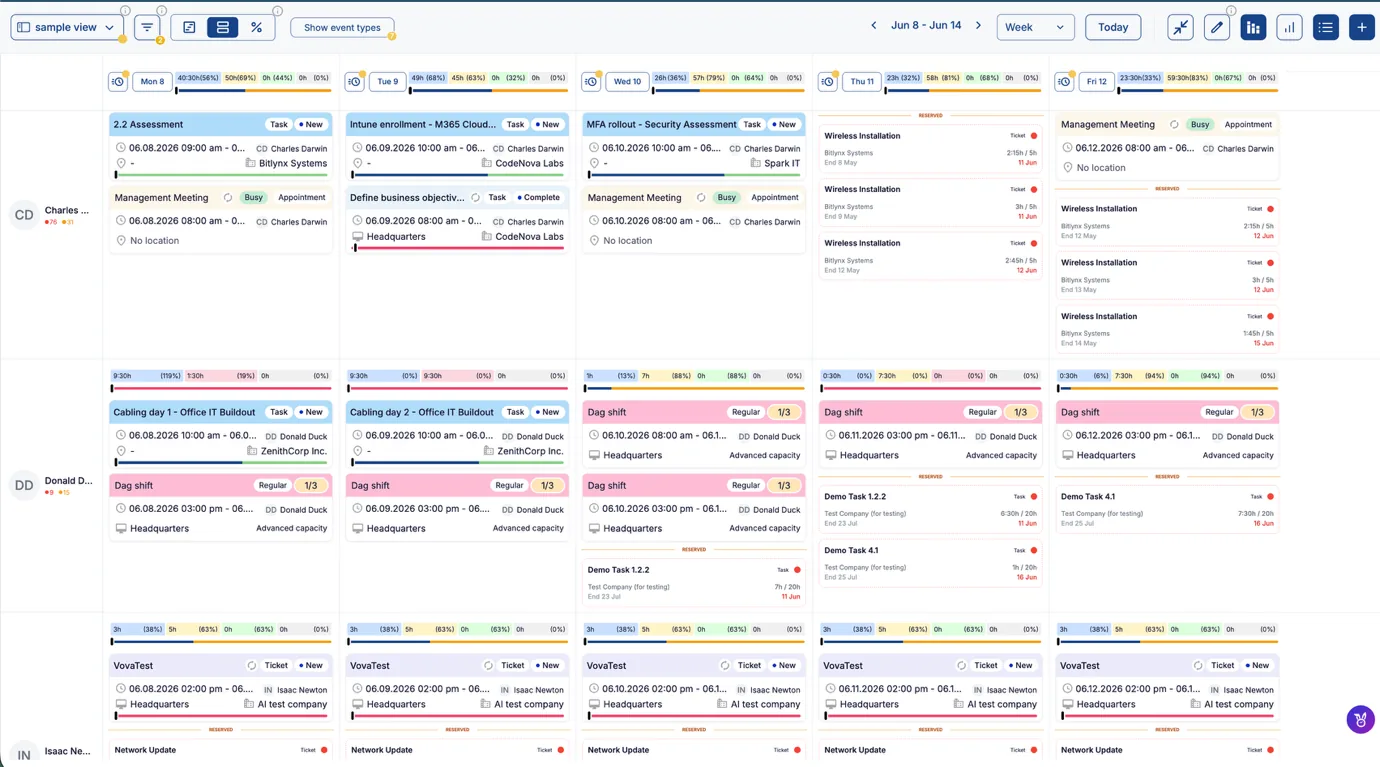Click the Today button
The width and height of the screenshot is (1380, 767).
1113,27
